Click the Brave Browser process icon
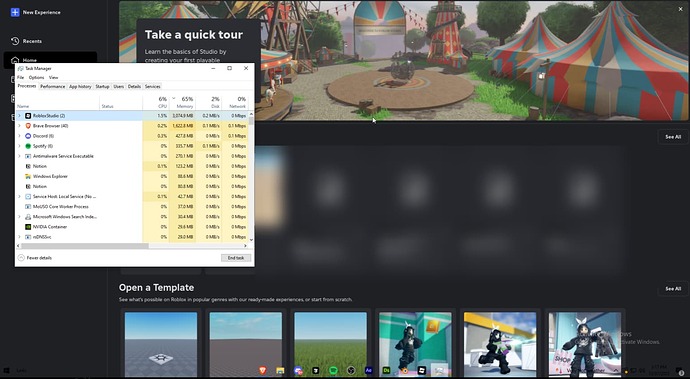The image size is (690, 379). 28,126
